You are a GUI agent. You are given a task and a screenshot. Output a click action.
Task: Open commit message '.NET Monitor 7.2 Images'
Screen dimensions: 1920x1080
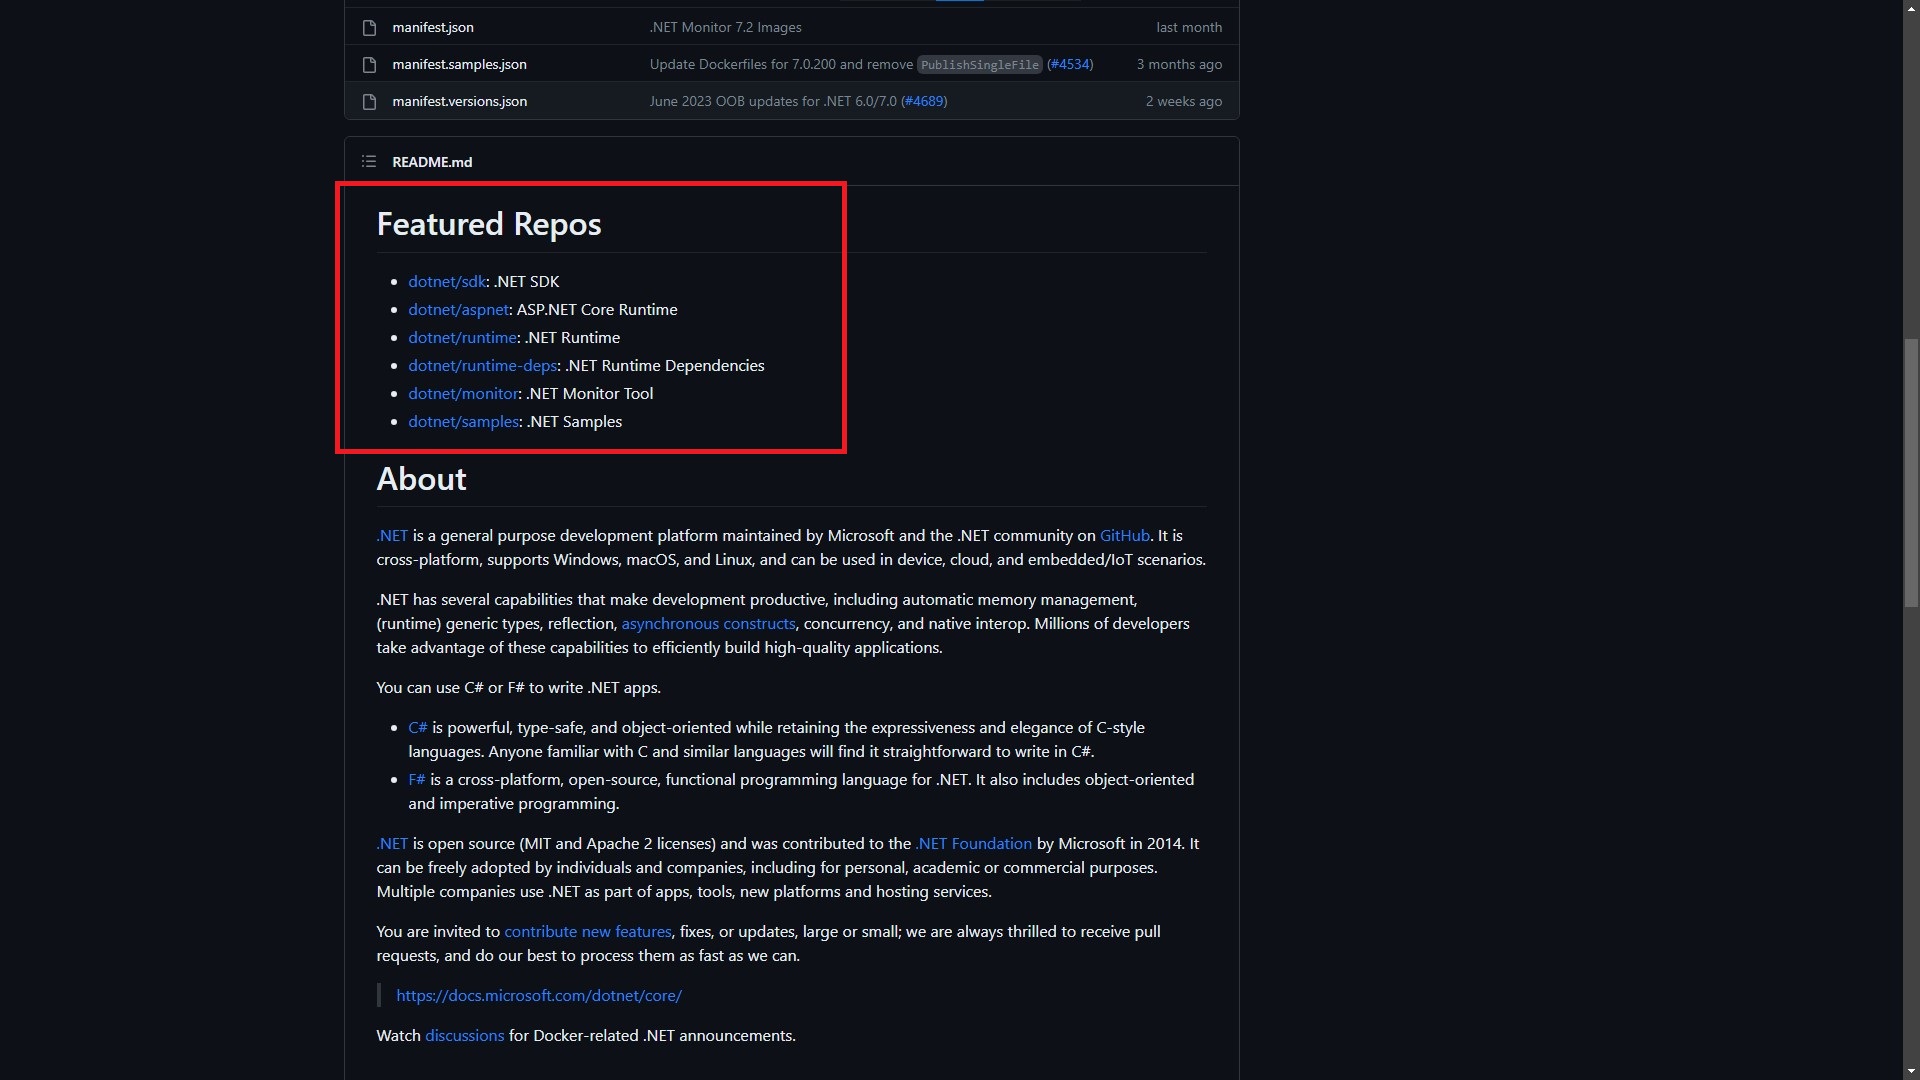tap(725, 27)
